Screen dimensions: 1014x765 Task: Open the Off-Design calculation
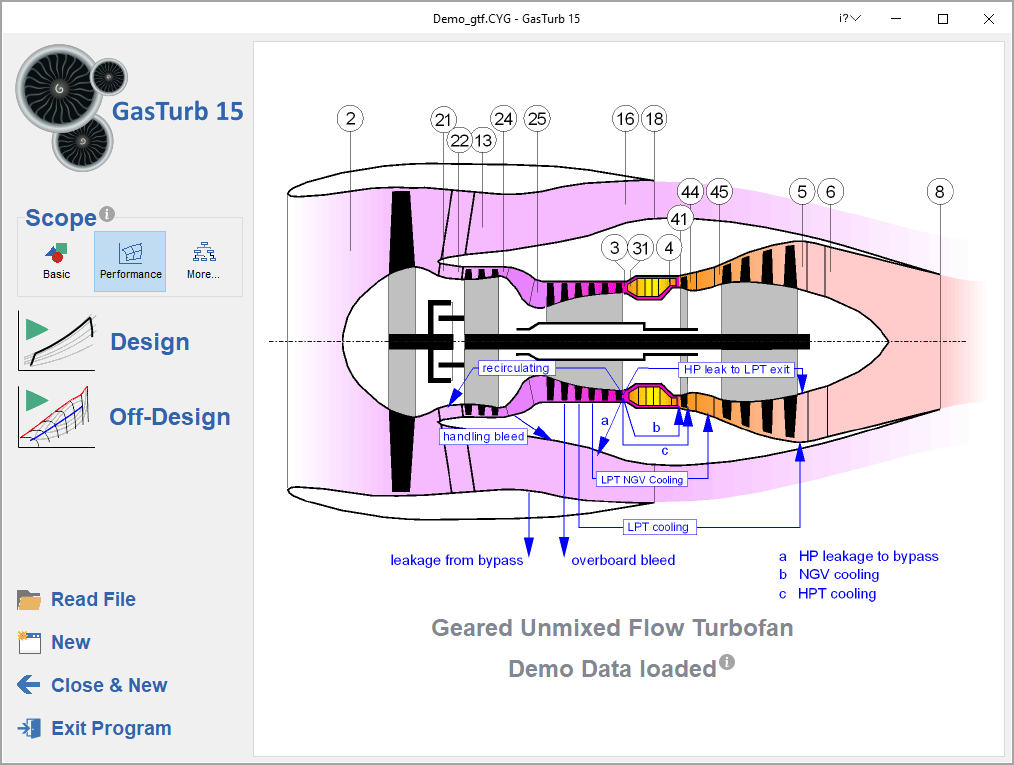point(170,417)
